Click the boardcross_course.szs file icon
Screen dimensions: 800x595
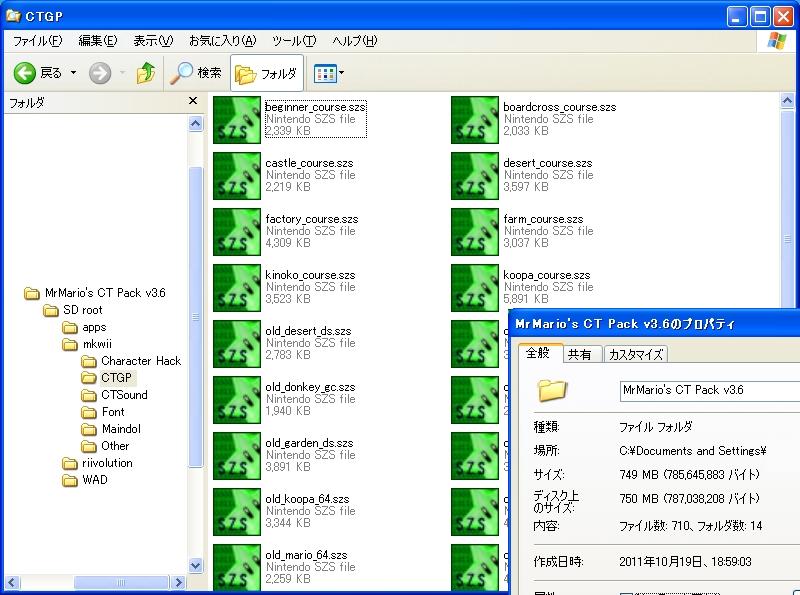coord(474,120)
